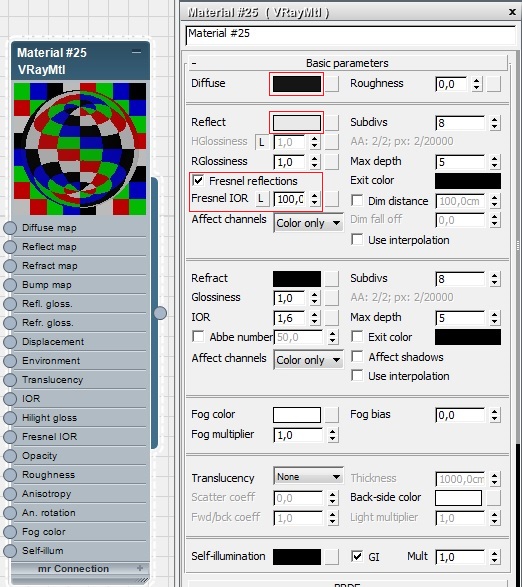
Task: Click the Self-illumination map slot button
Action: click(332, 557)
